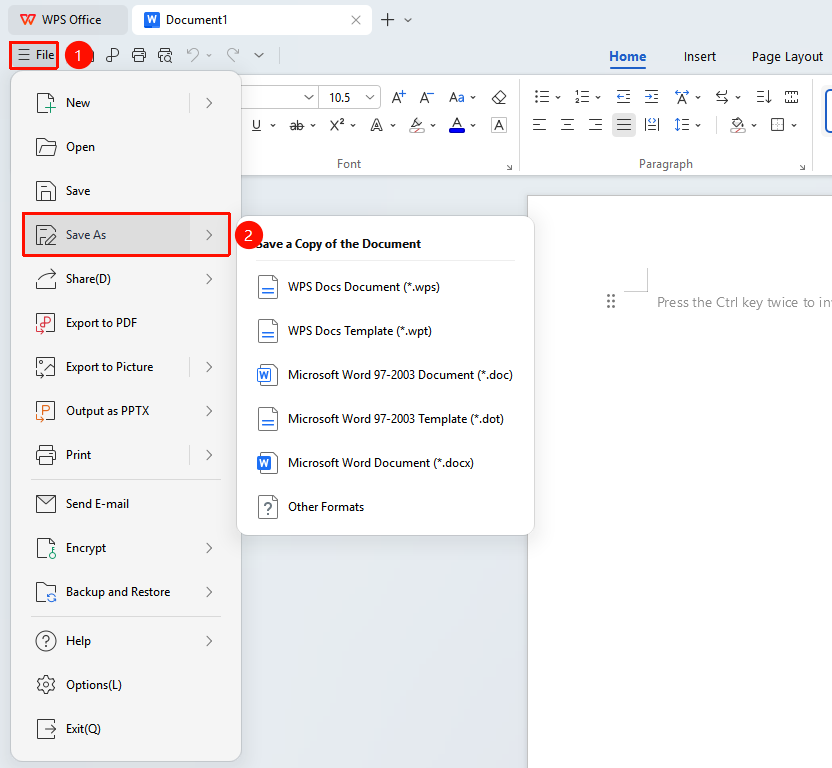Click the Redo arrow icon
832x768 pixels.
pyautogui.click(x=233, y=55)
